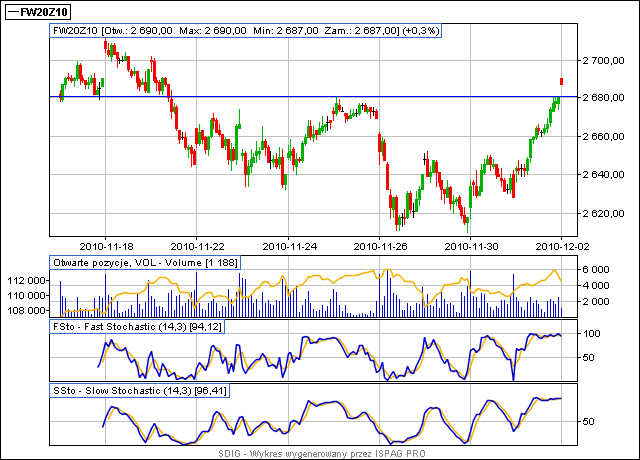Click the 2 640,00 price axis label
Viewport: 640px width, 460px height.
point(604,175)
